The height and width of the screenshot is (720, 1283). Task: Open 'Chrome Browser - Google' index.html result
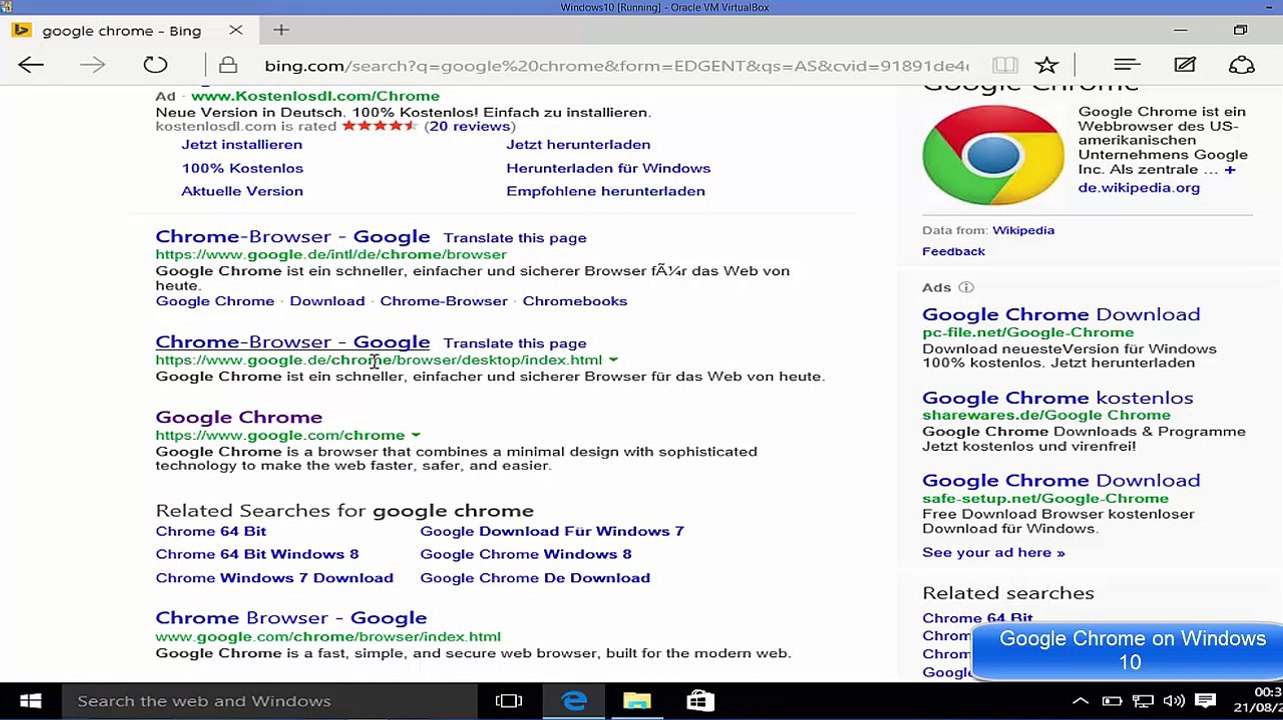tap(291, 618)
